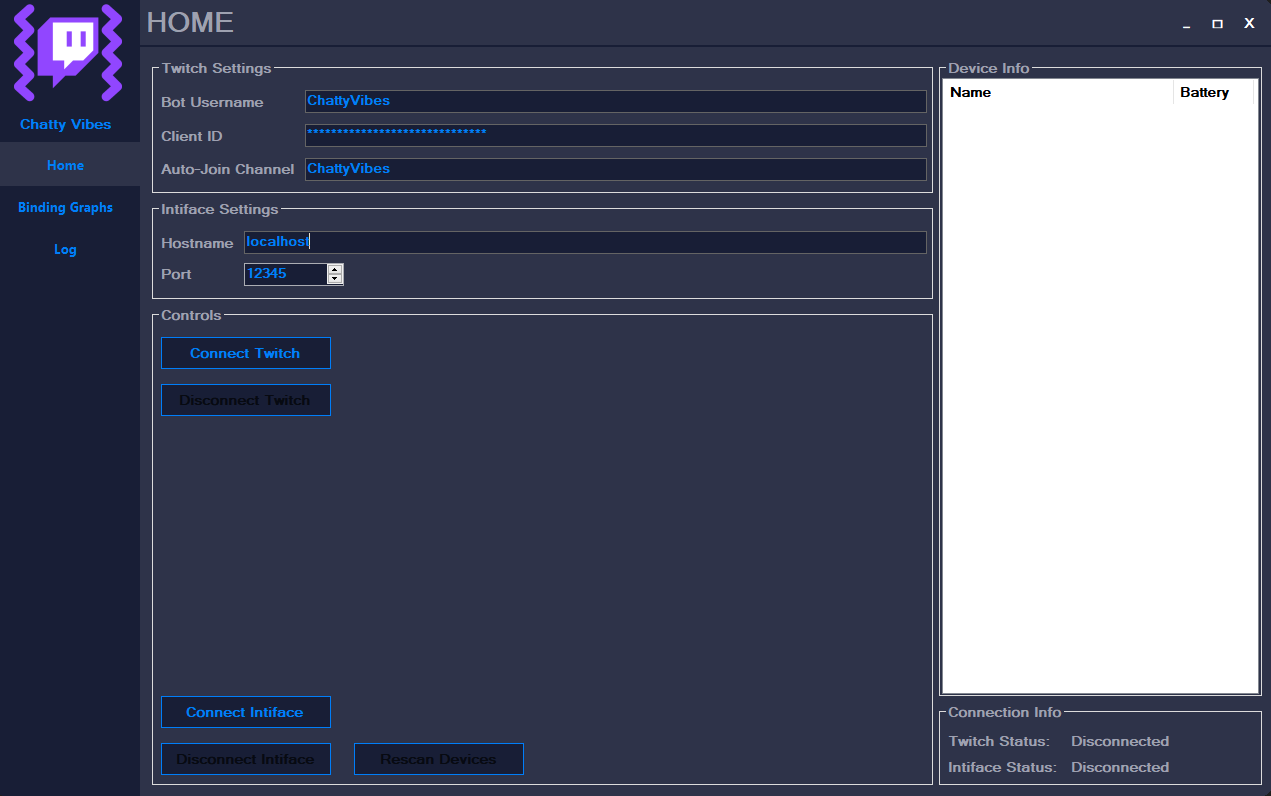Decrease the Port value with down arrow

point(335,279)
